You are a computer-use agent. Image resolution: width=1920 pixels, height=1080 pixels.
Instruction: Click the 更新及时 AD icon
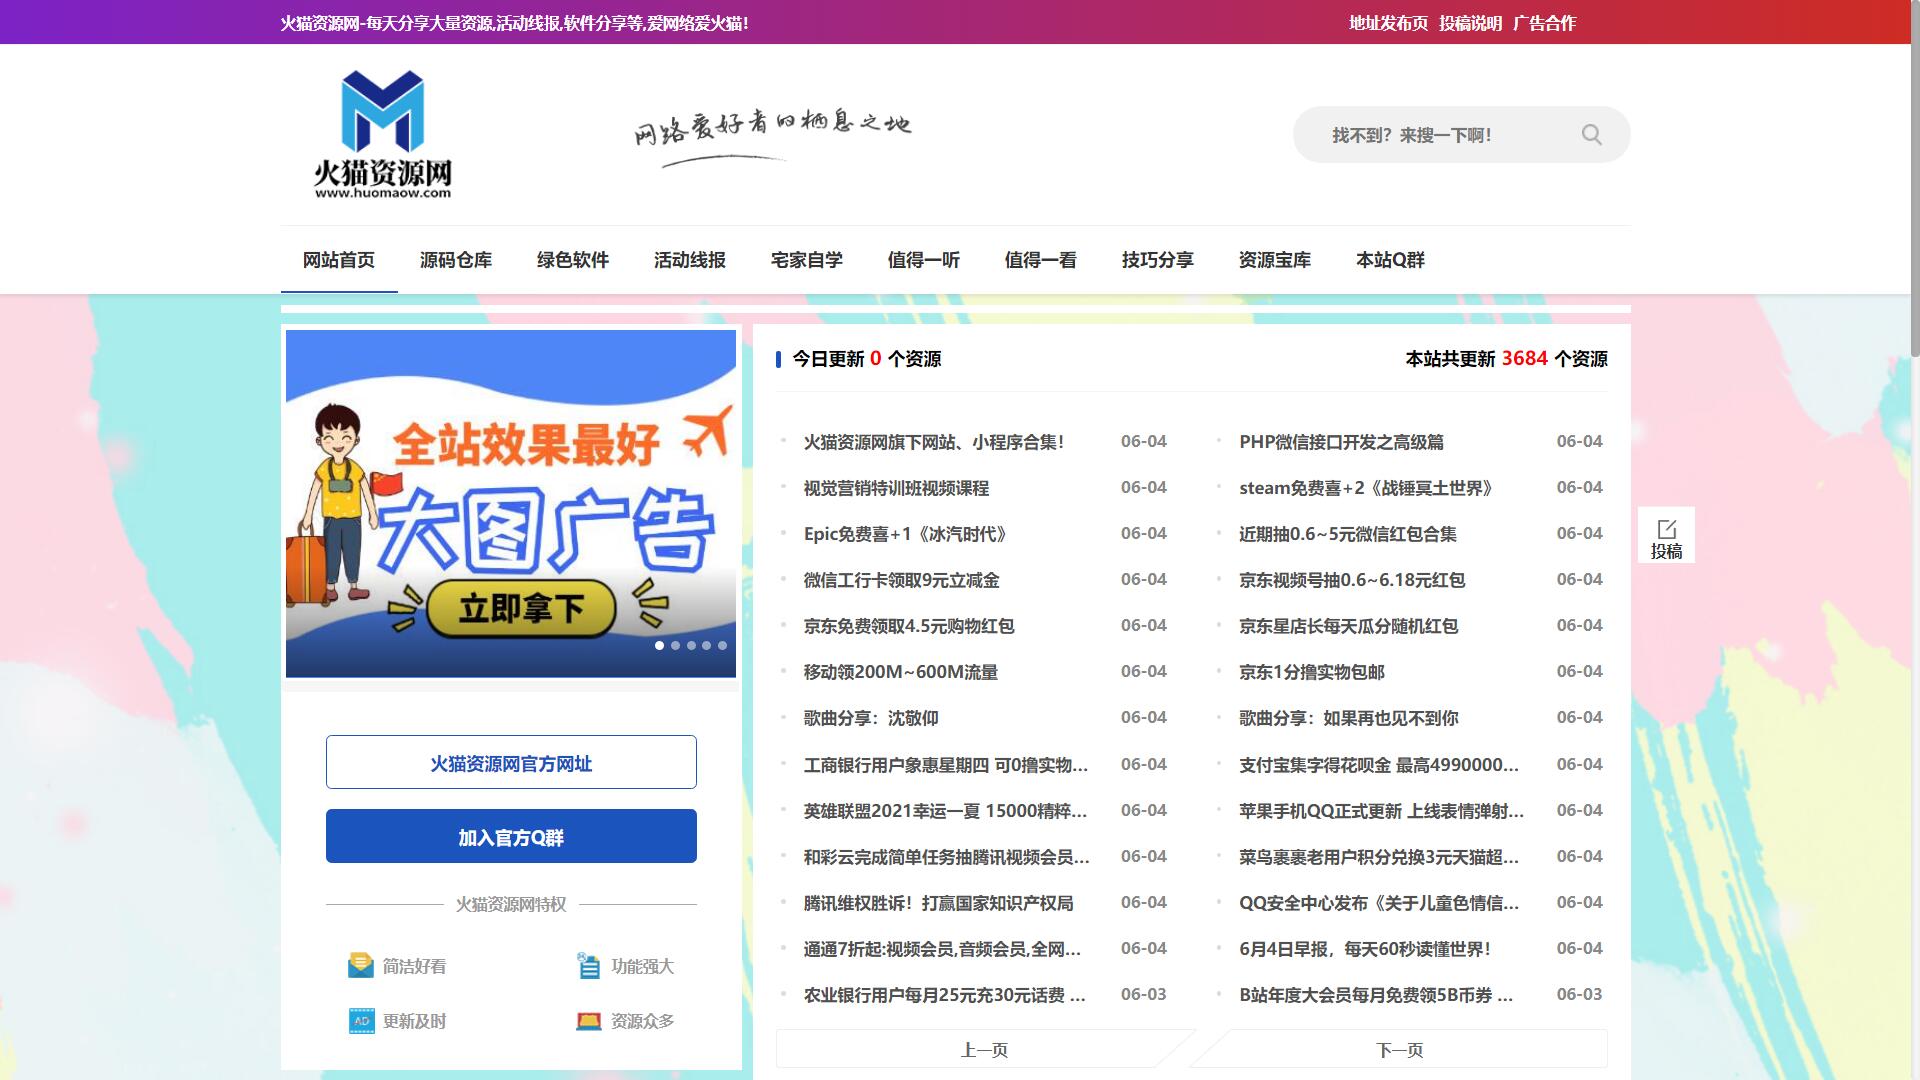tap(361, 1021)
